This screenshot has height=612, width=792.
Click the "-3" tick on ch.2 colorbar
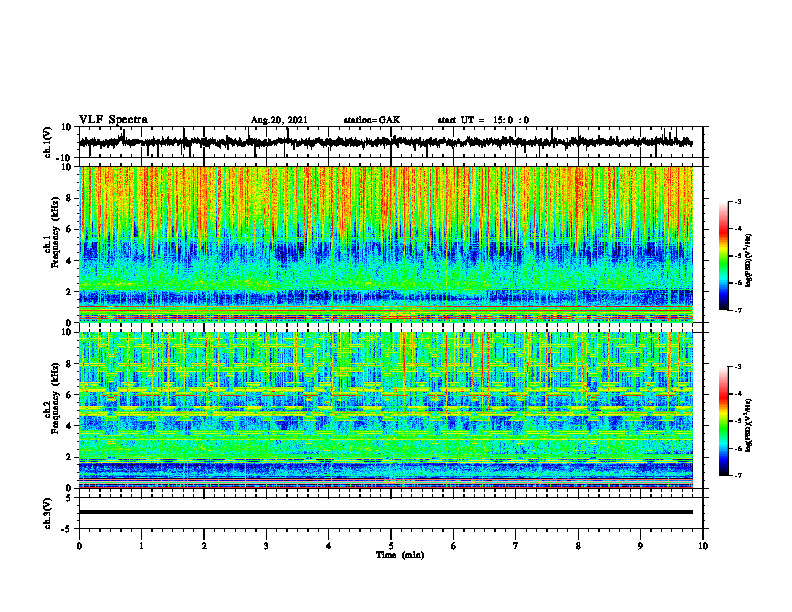[737, 367]
